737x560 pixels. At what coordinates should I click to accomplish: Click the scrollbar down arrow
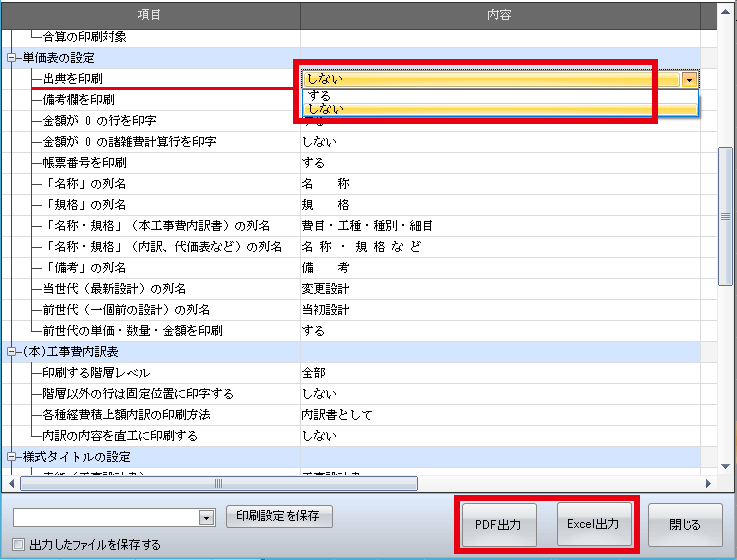tap(725, 482)
